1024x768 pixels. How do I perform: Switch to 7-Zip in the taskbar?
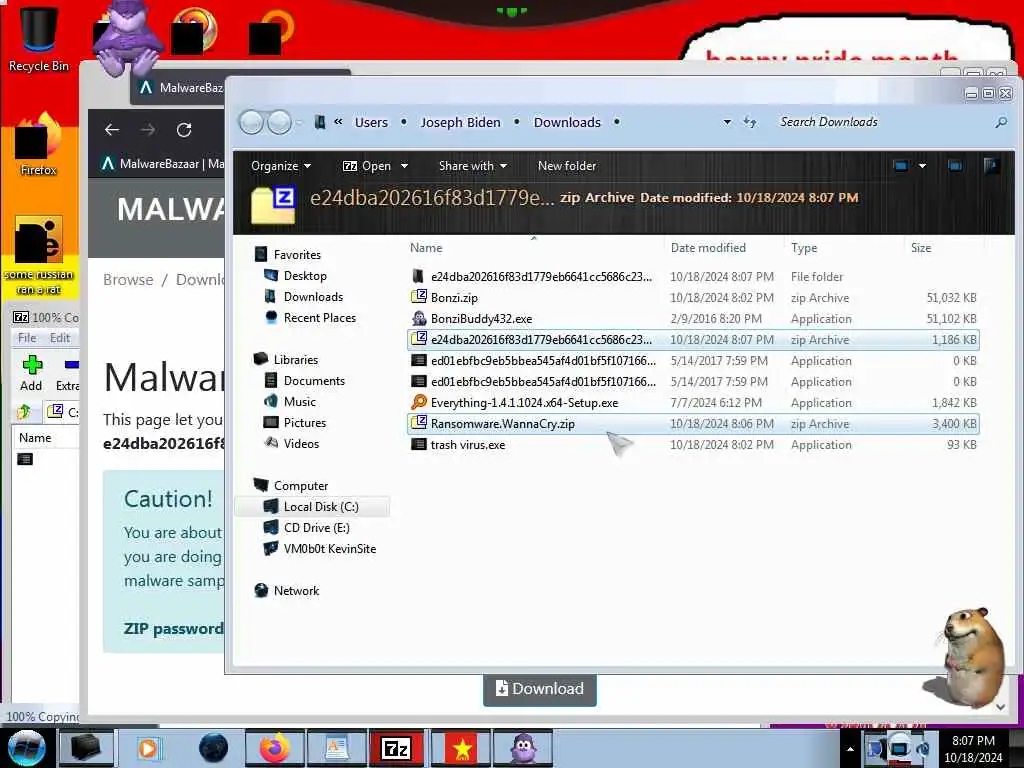coord(396,748)
